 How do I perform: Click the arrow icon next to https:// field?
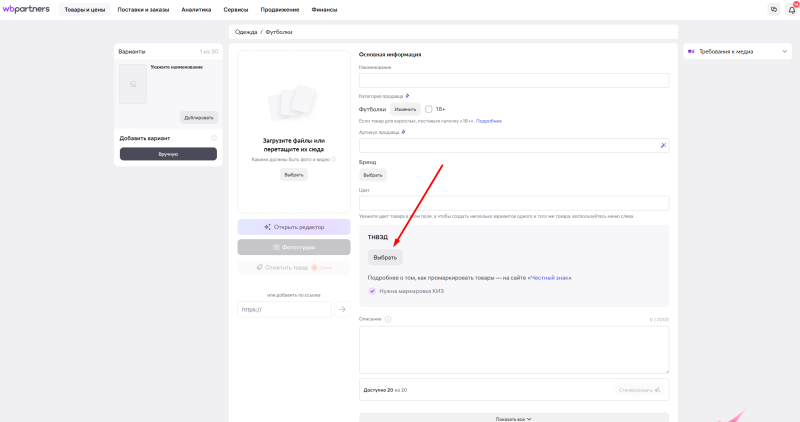tap(341, 309)
